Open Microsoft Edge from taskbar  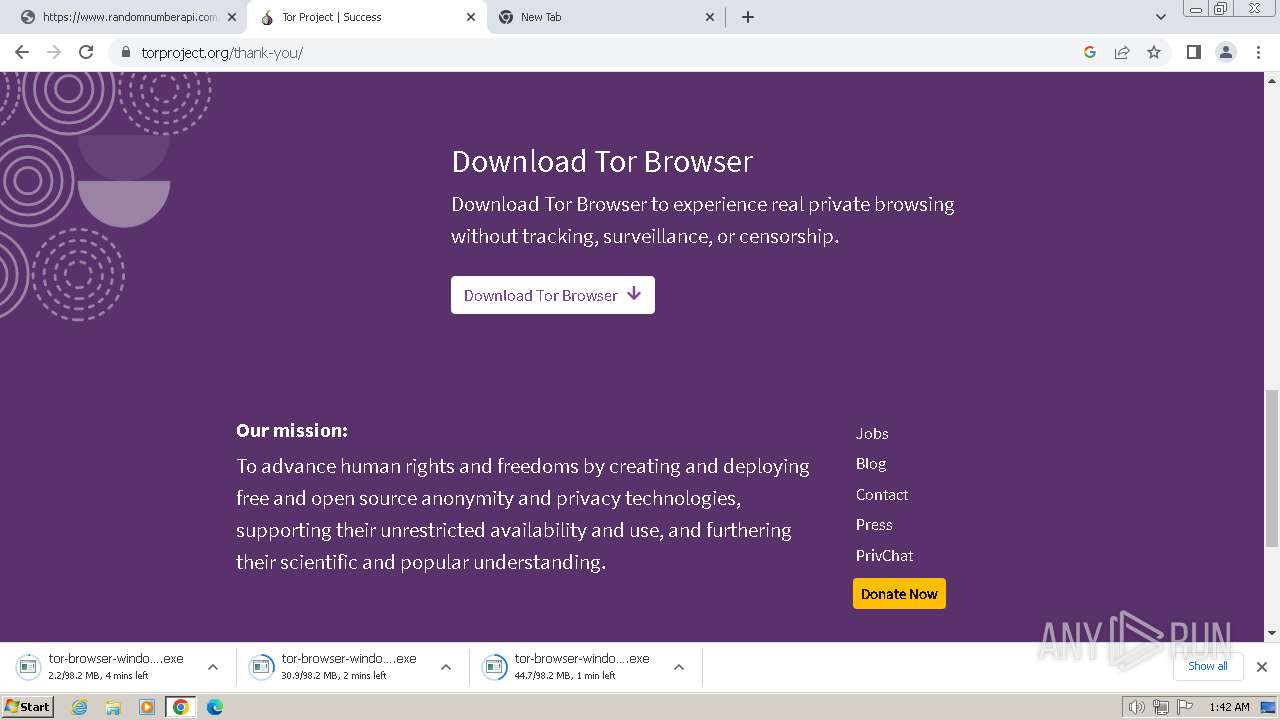pos(215,707)
